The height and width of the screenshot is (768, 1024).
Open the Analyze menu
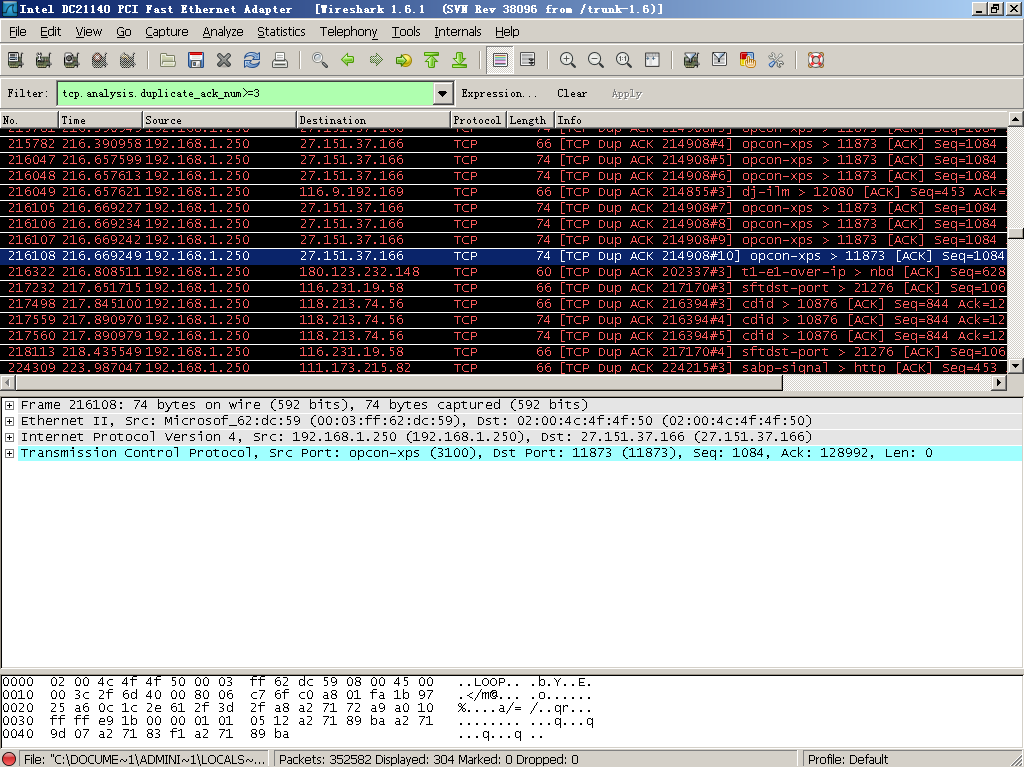(223, 31)
